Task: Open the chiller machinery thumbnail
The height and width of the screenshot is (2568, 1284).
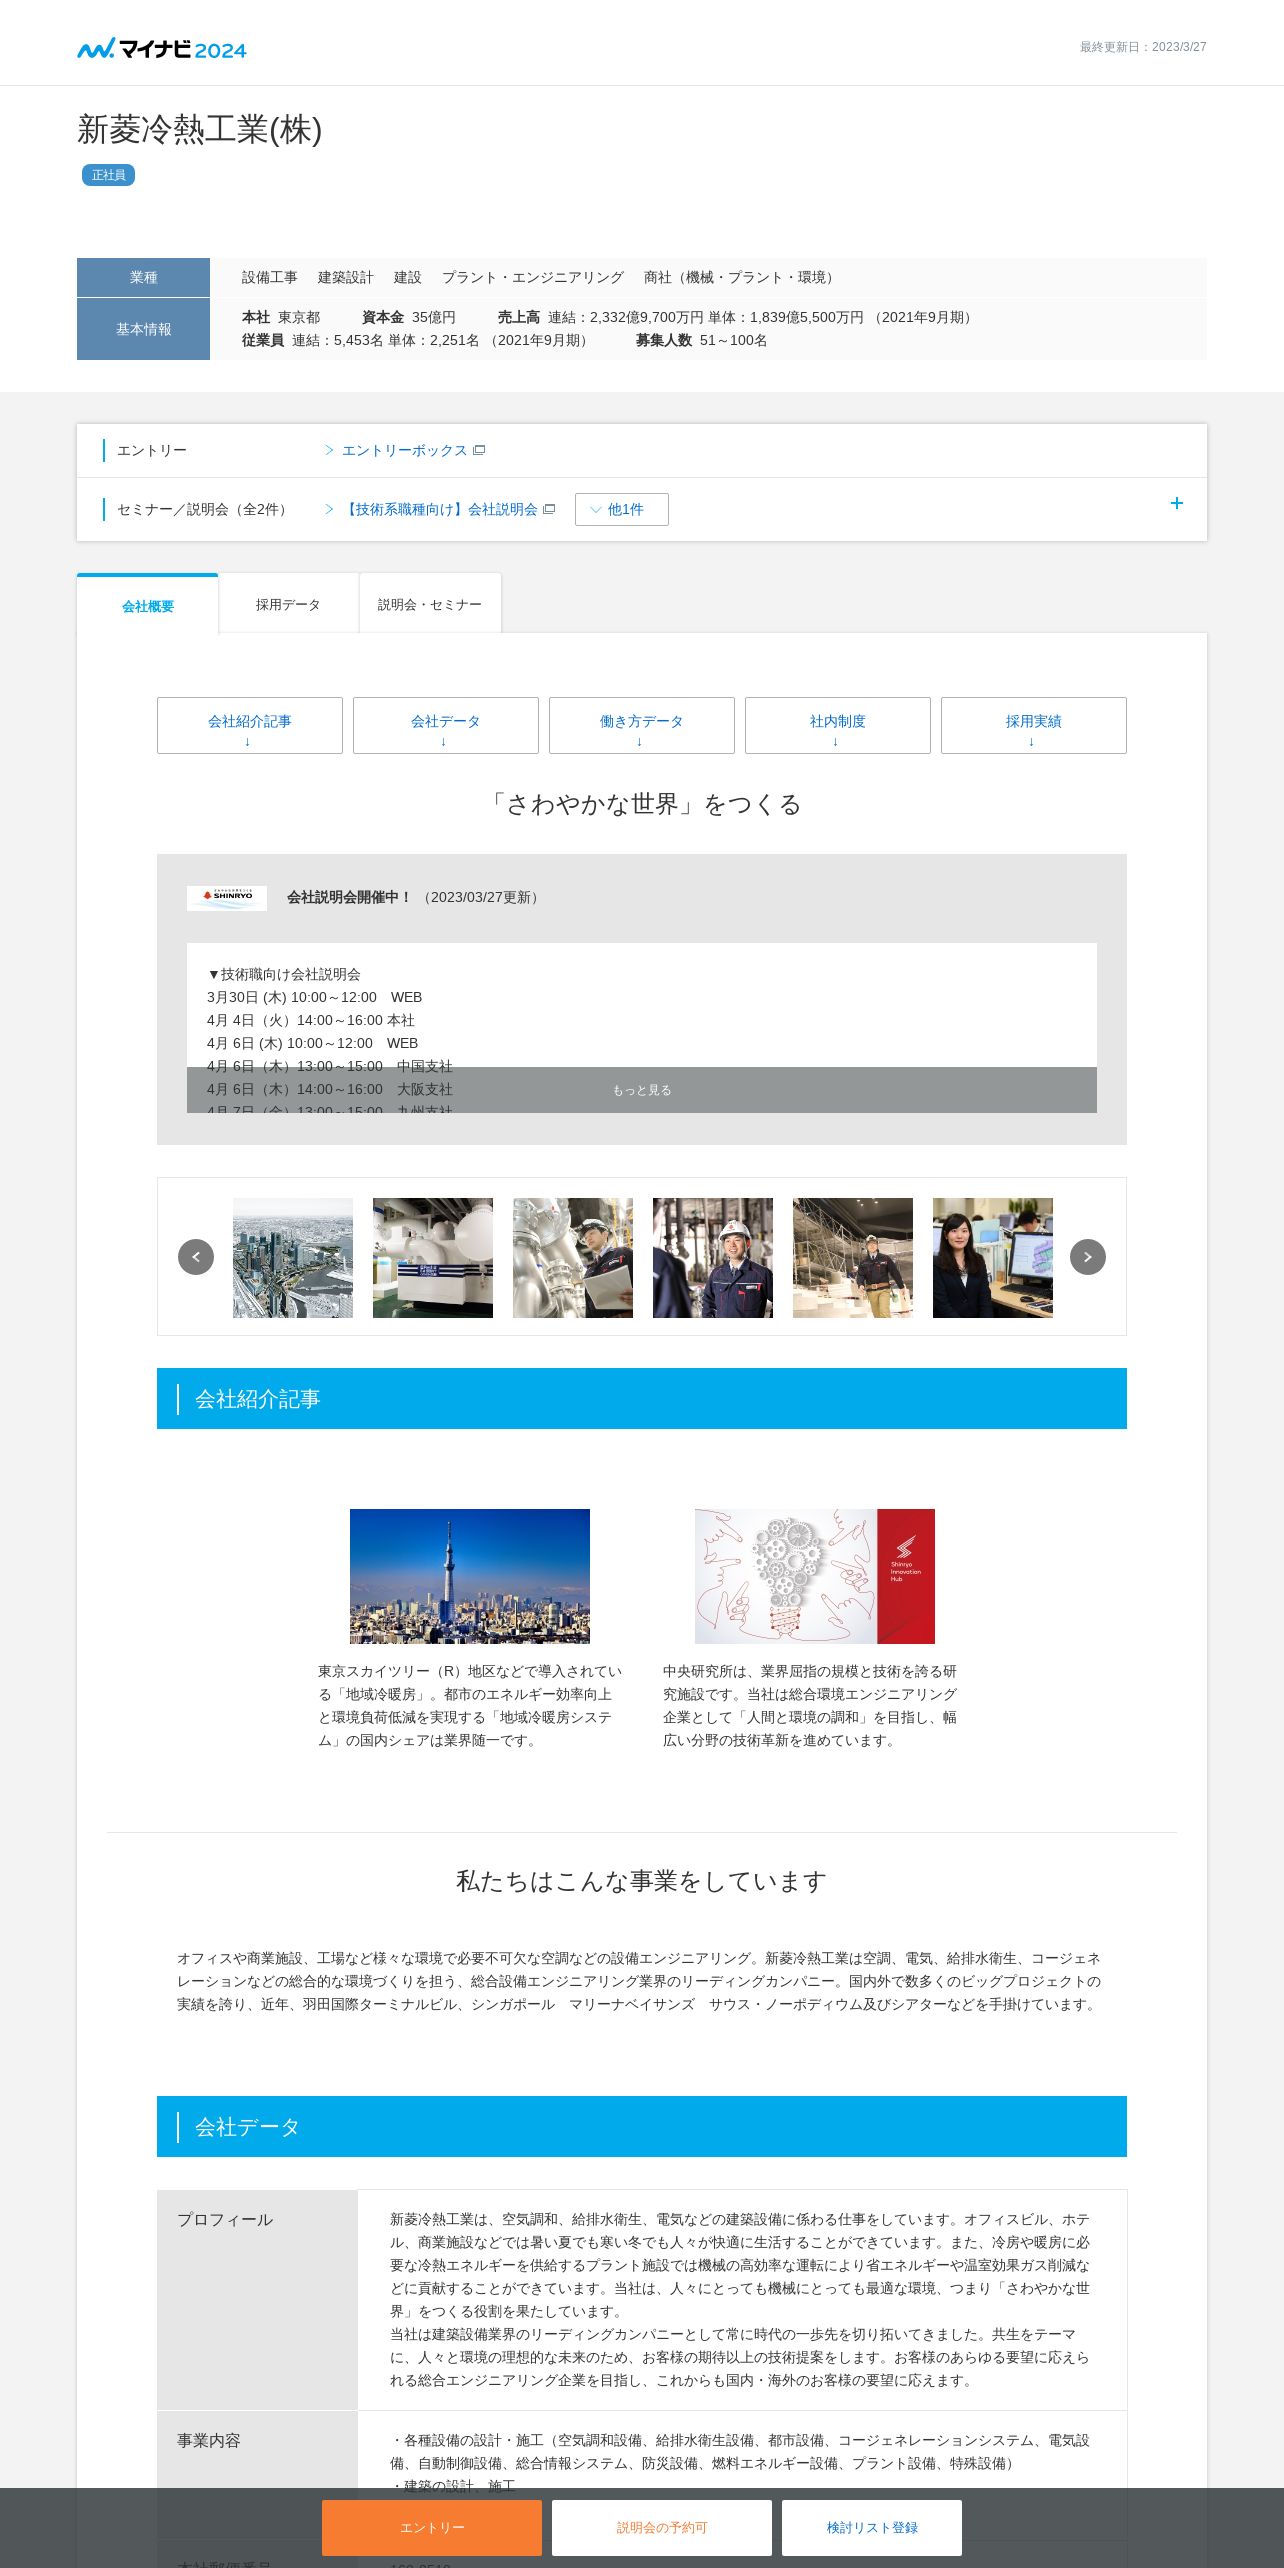Action: click(x=433, y=1258)
